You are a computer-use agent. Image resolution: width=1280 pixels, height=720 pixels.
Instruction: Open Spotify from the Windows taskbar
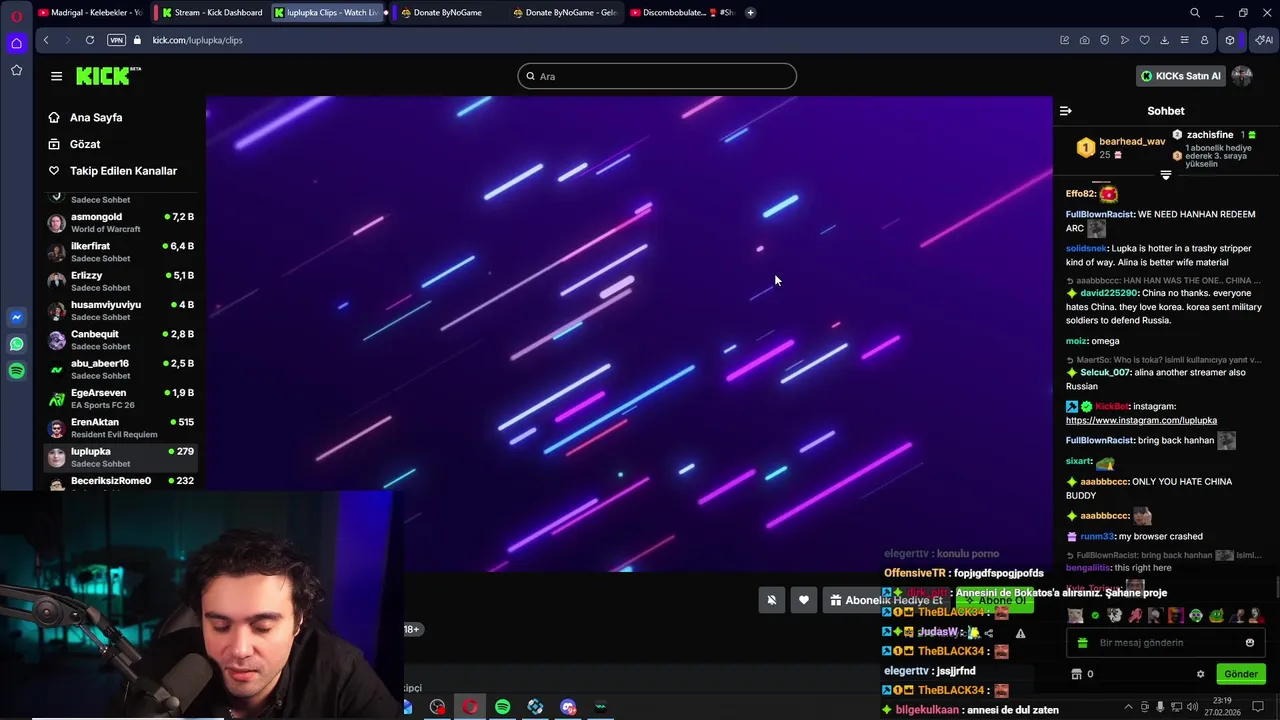tap(503, 707)
